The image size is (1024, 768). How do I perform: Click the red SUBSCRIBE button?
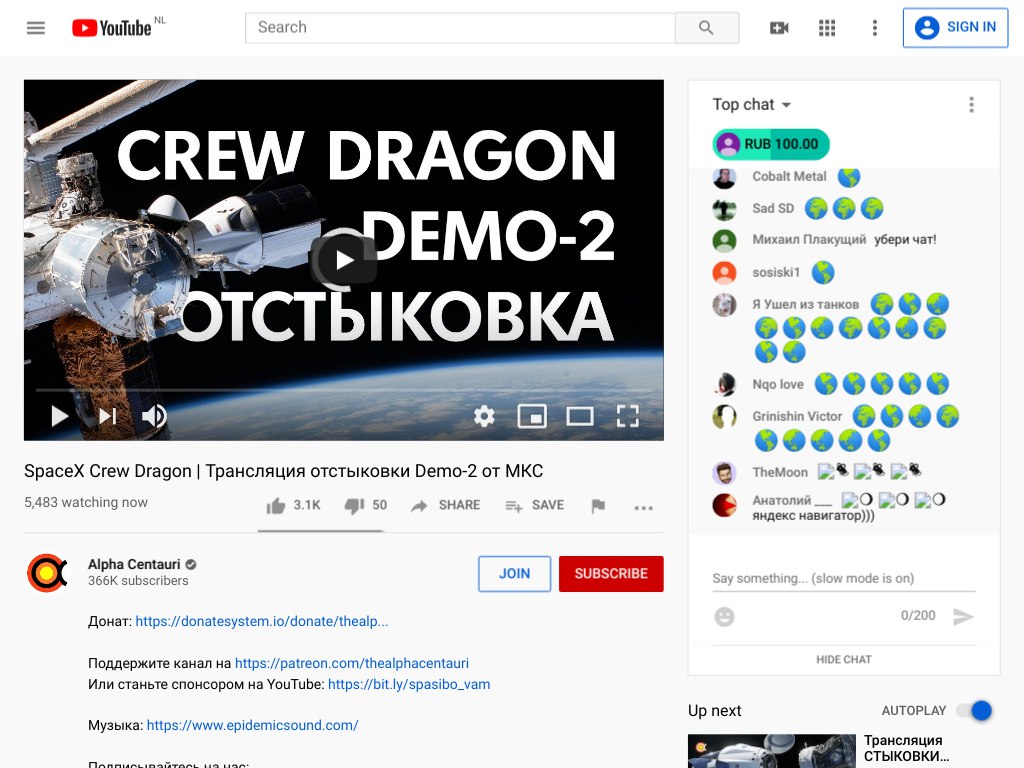pyautogui.click(x=611, y=573)
